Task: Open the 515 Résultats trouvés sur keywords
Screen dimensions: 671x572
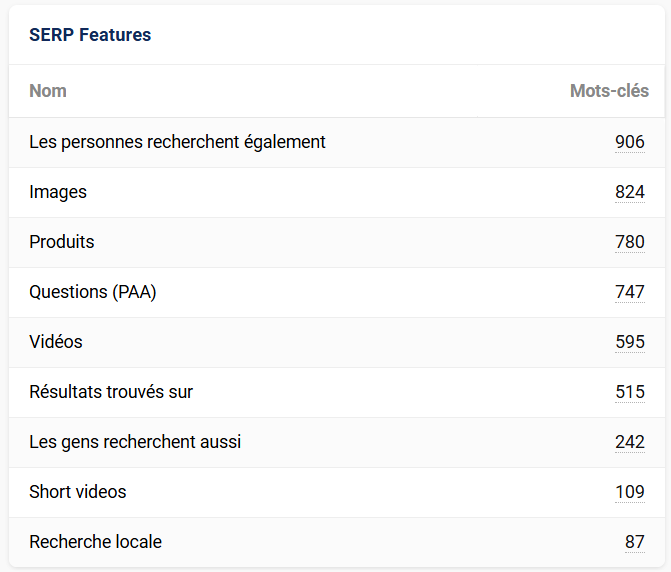Action: pos(630,392)
